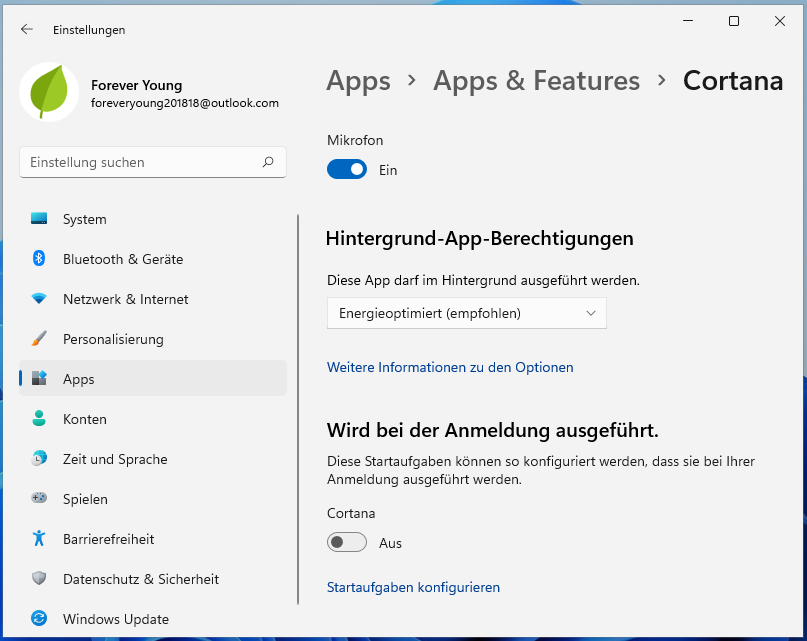Click the 'Wird bei der Anmeldung ausgeführt.' heading
Viewport: 807px width, 641px height.
coord(493,430)
